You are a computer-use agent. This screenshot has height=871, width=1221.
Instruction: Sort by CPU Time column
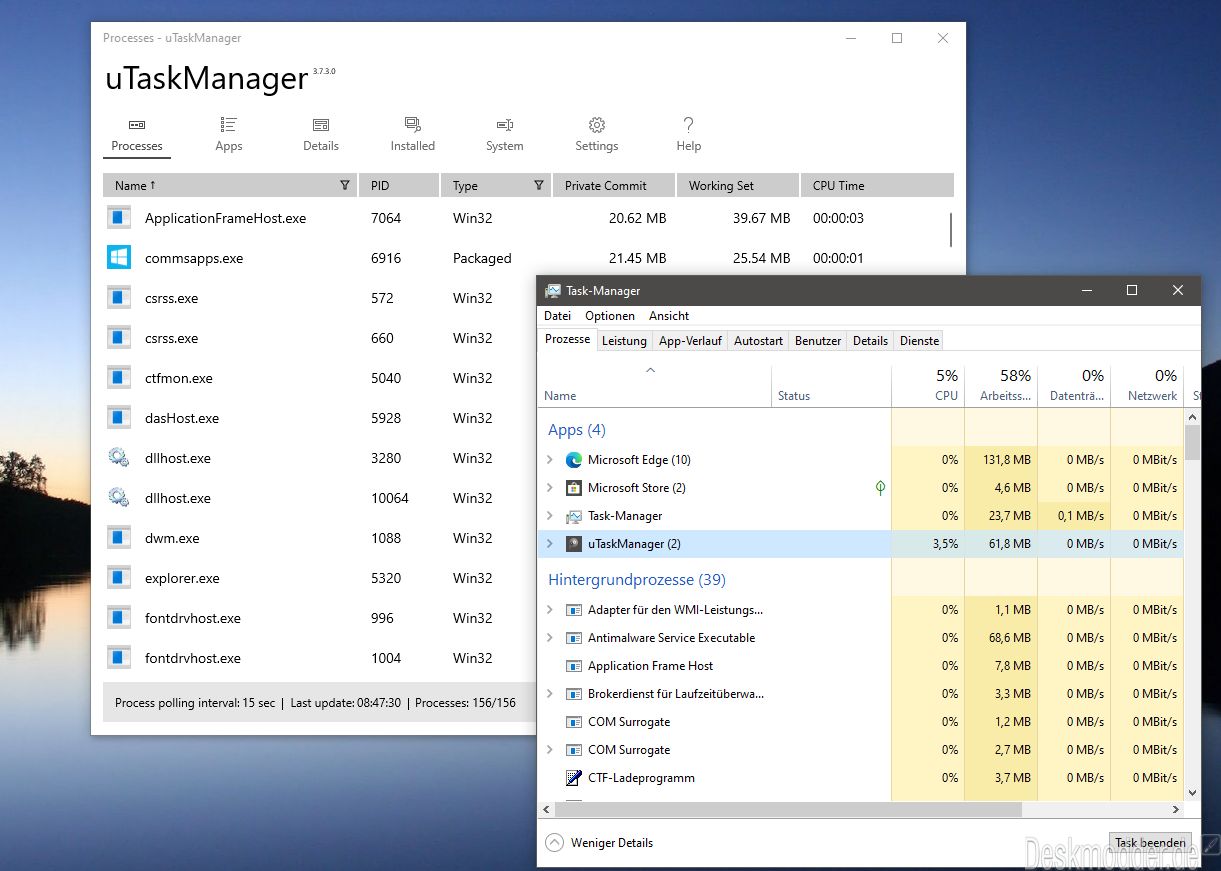coord(877,185)
